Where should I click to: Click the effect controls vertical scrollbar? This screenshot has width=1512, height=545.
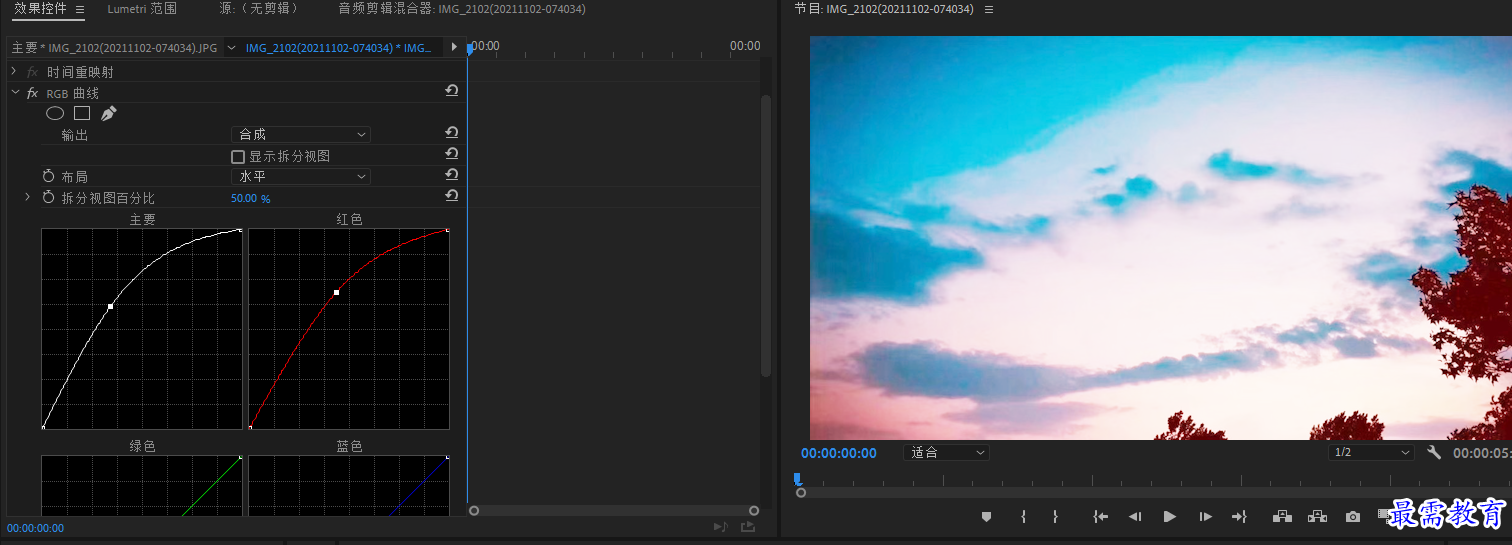tap(766, 235)
